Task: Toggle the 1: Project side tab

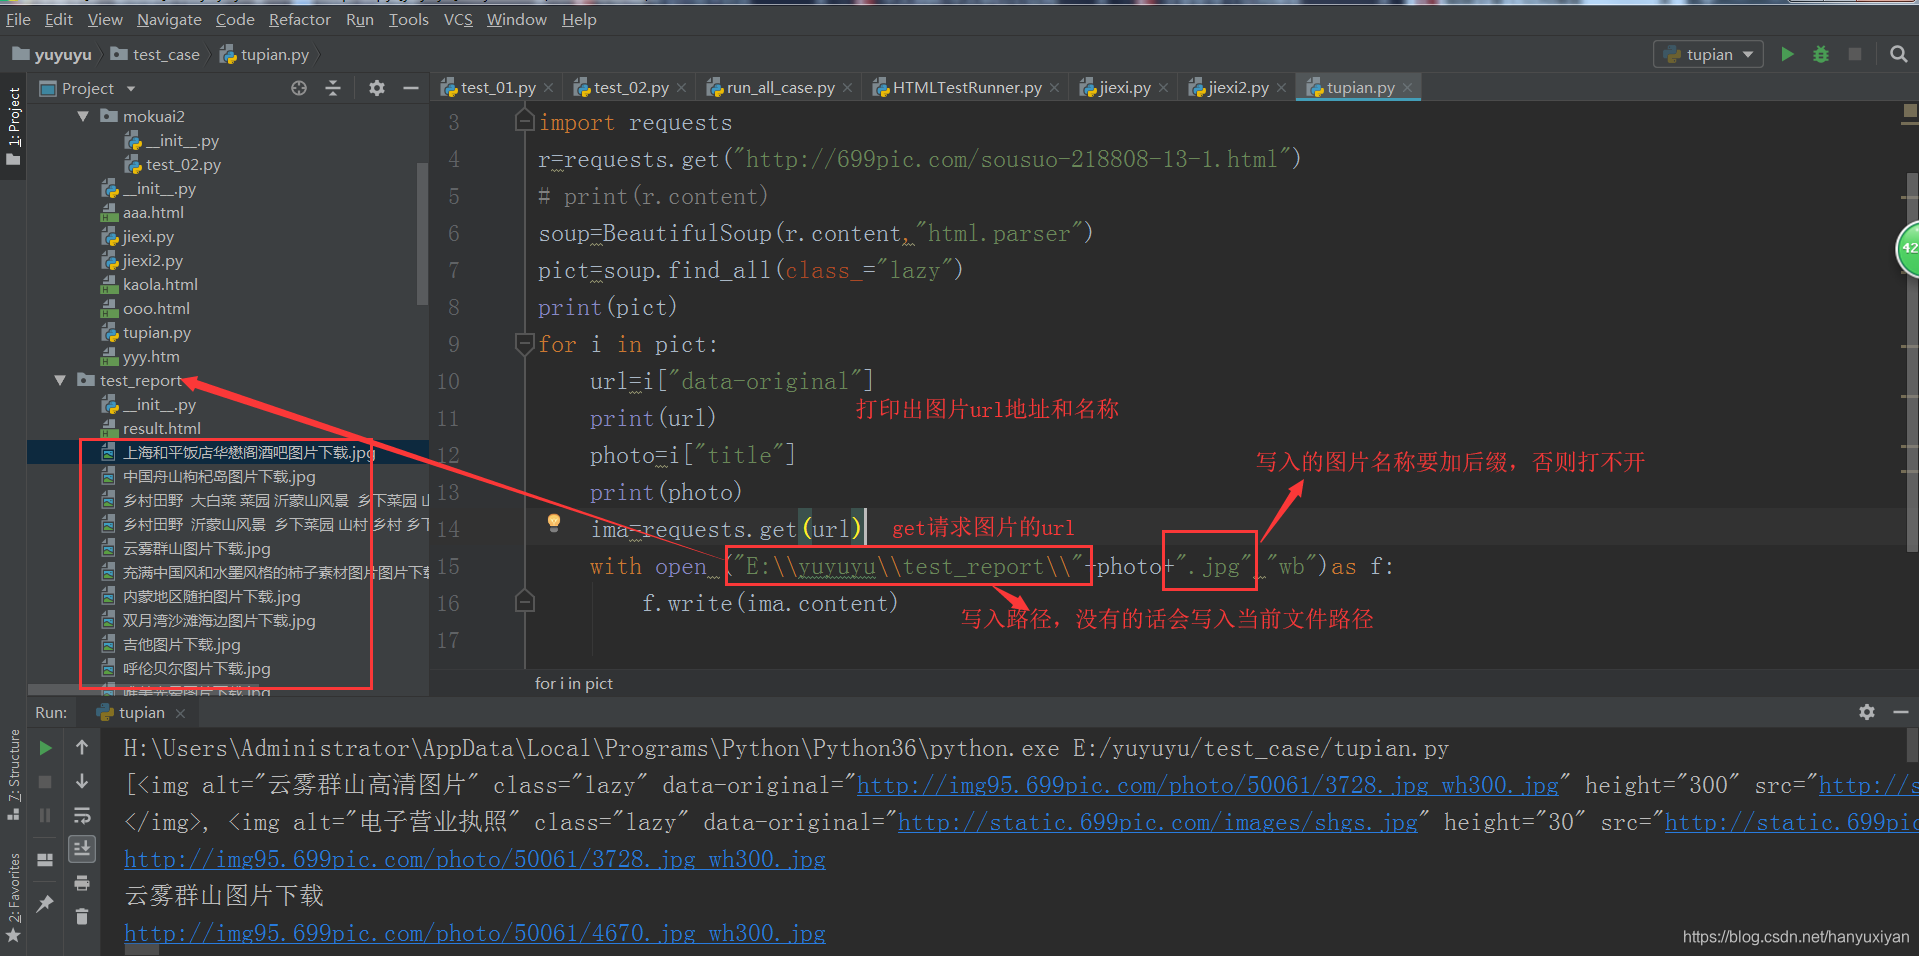Action: (x=13, y=129)
